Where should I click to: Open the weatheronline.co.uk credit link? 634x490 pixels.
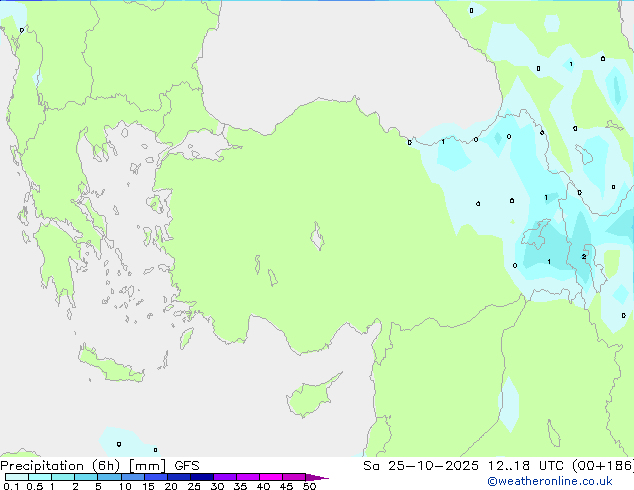[549, 481]
